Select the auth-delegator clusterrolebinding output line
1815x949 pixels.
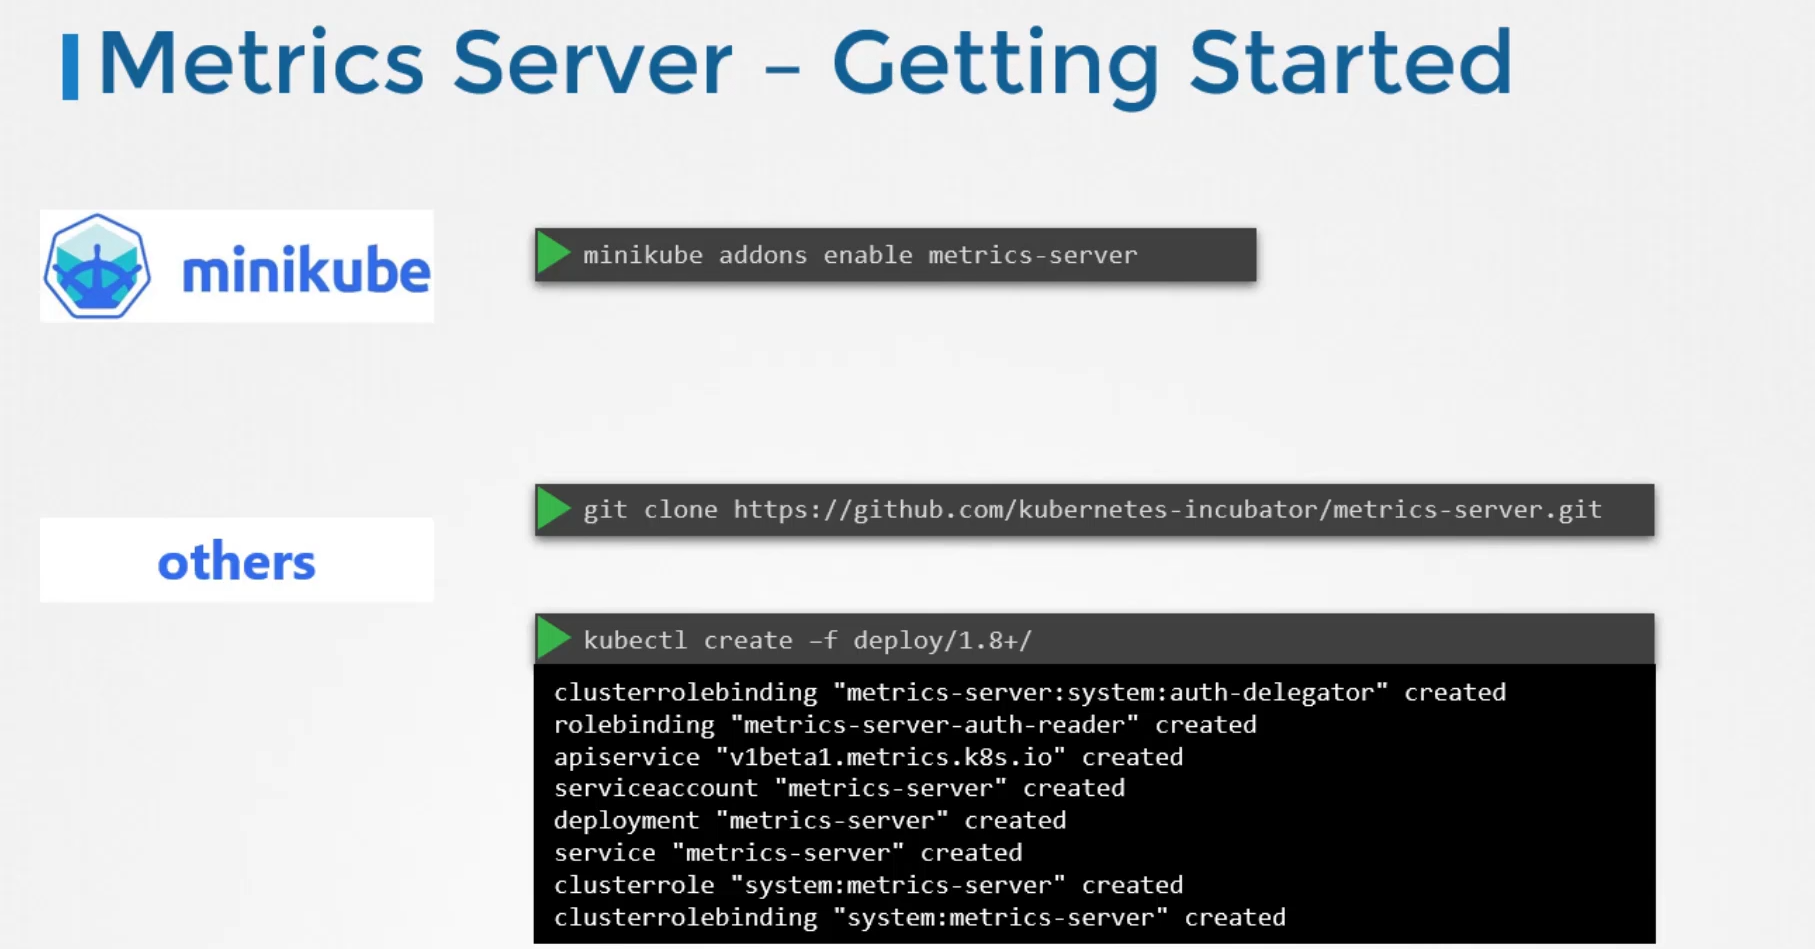(1029, 692)
